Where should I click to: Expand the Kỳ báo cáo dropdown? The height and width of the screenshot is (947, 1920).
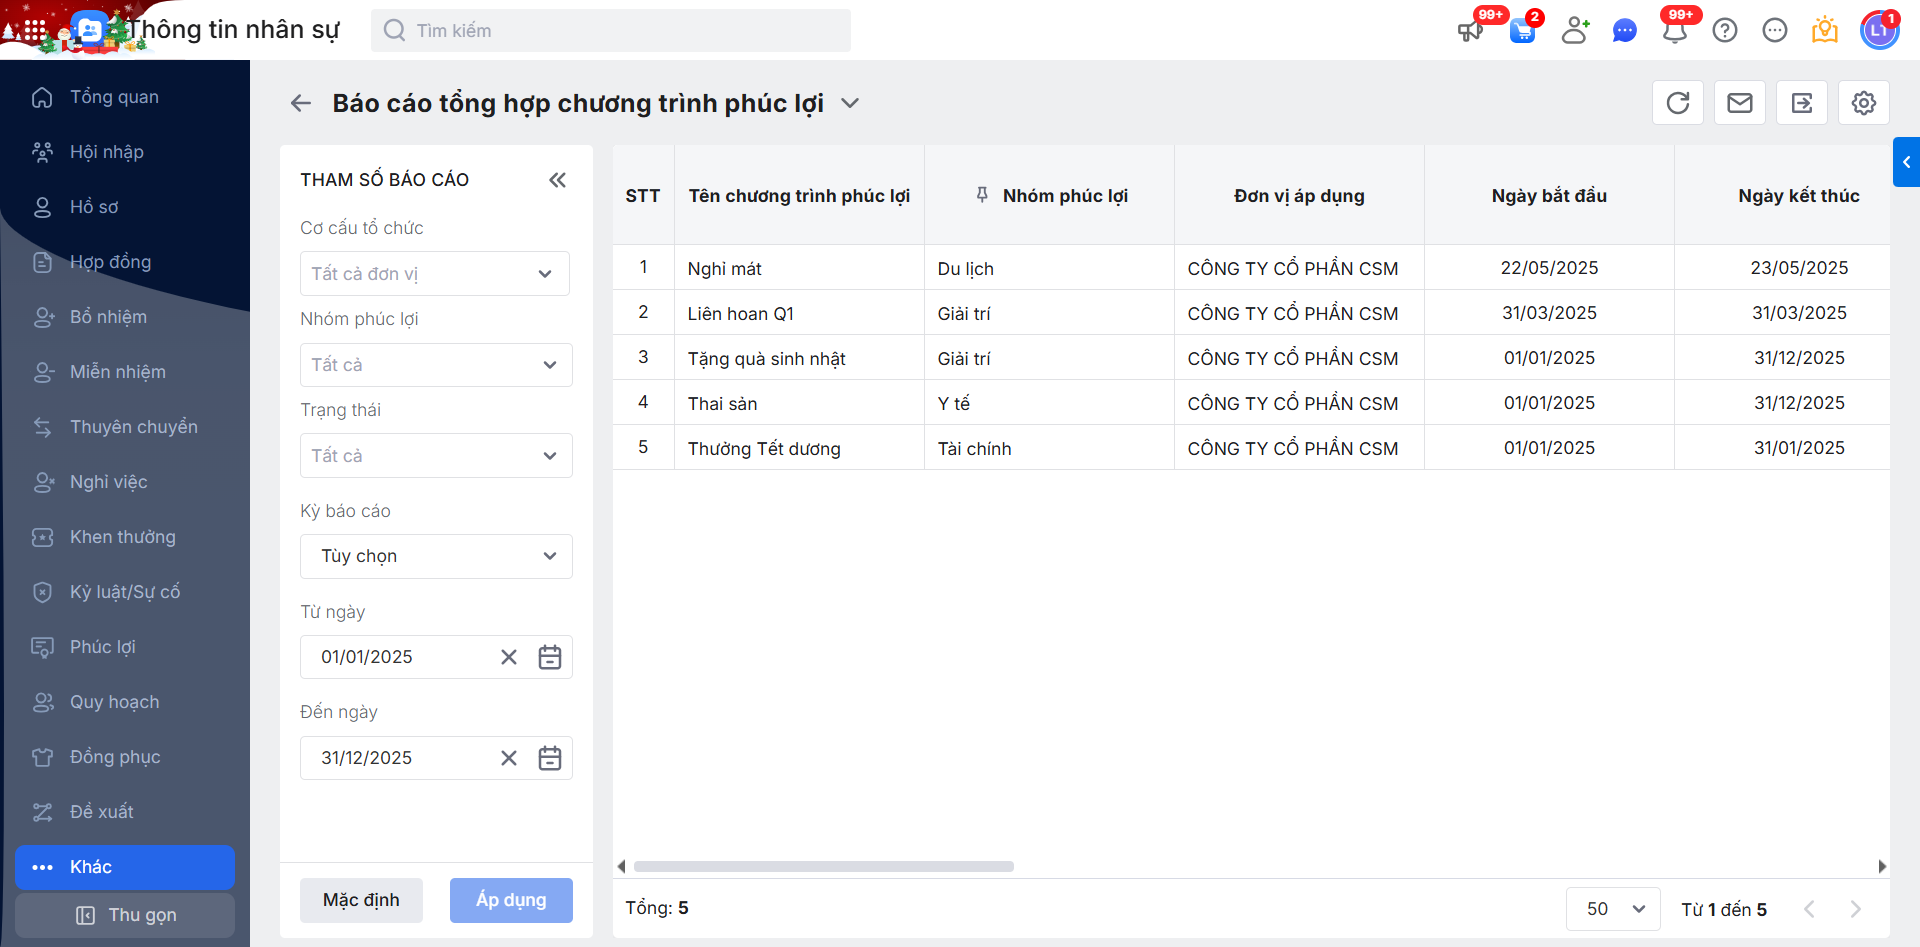point(436,556)
